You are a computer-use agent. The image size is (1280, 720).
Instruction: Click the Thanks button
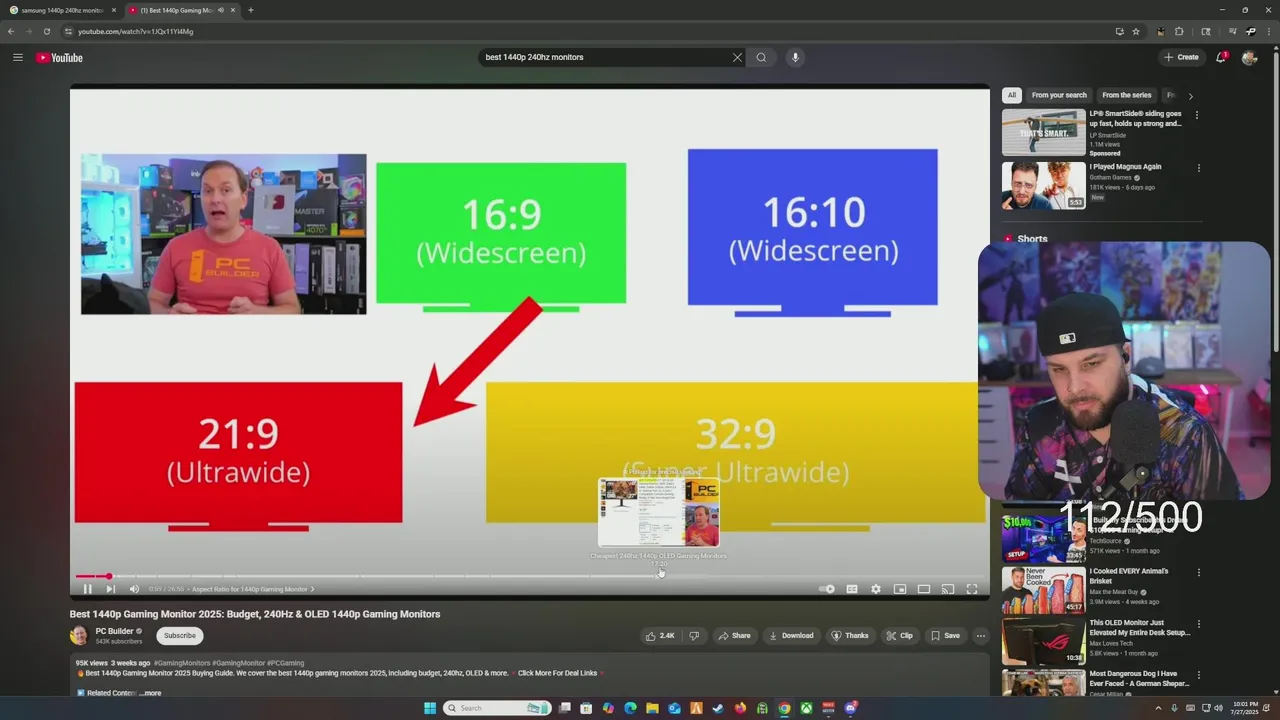pos(850,635)
